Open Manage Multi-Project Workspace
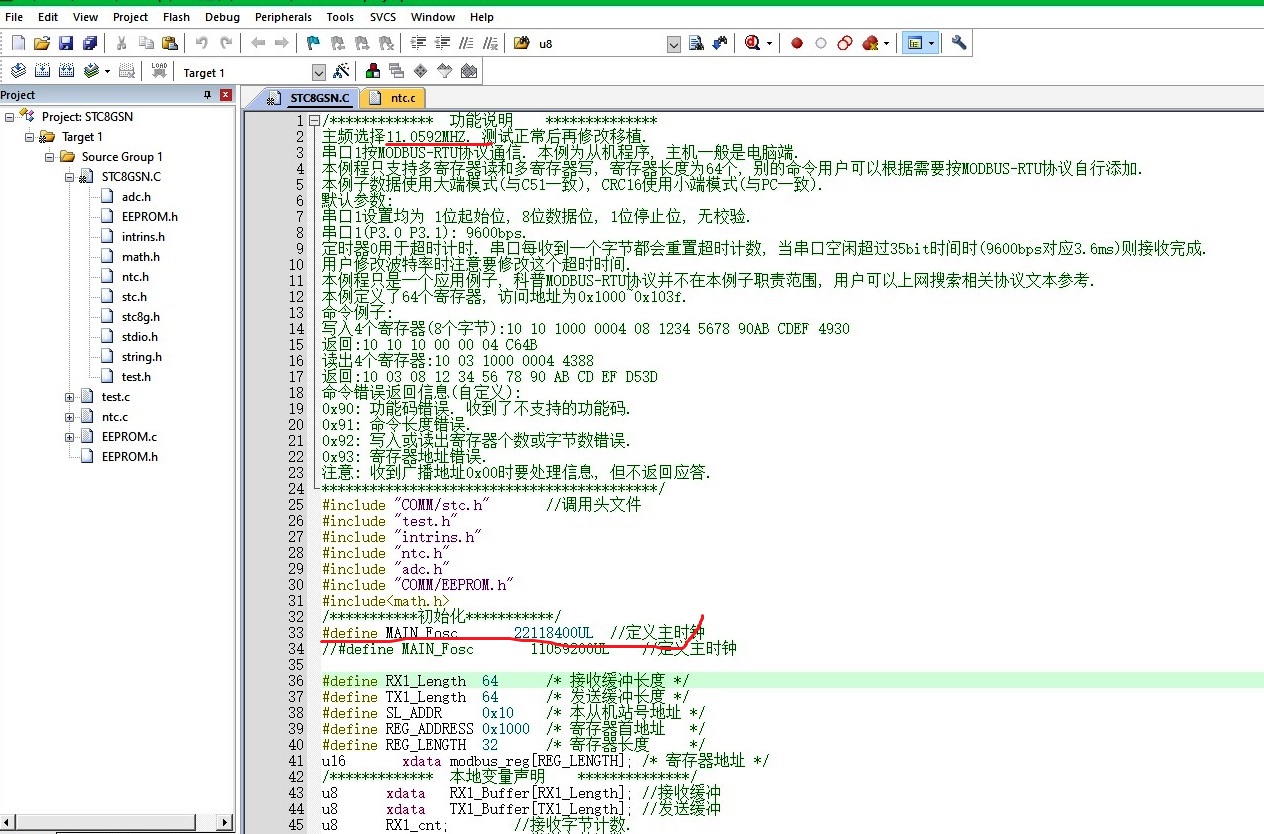Viewport: 1264px width, 834px height. point(396,71)
